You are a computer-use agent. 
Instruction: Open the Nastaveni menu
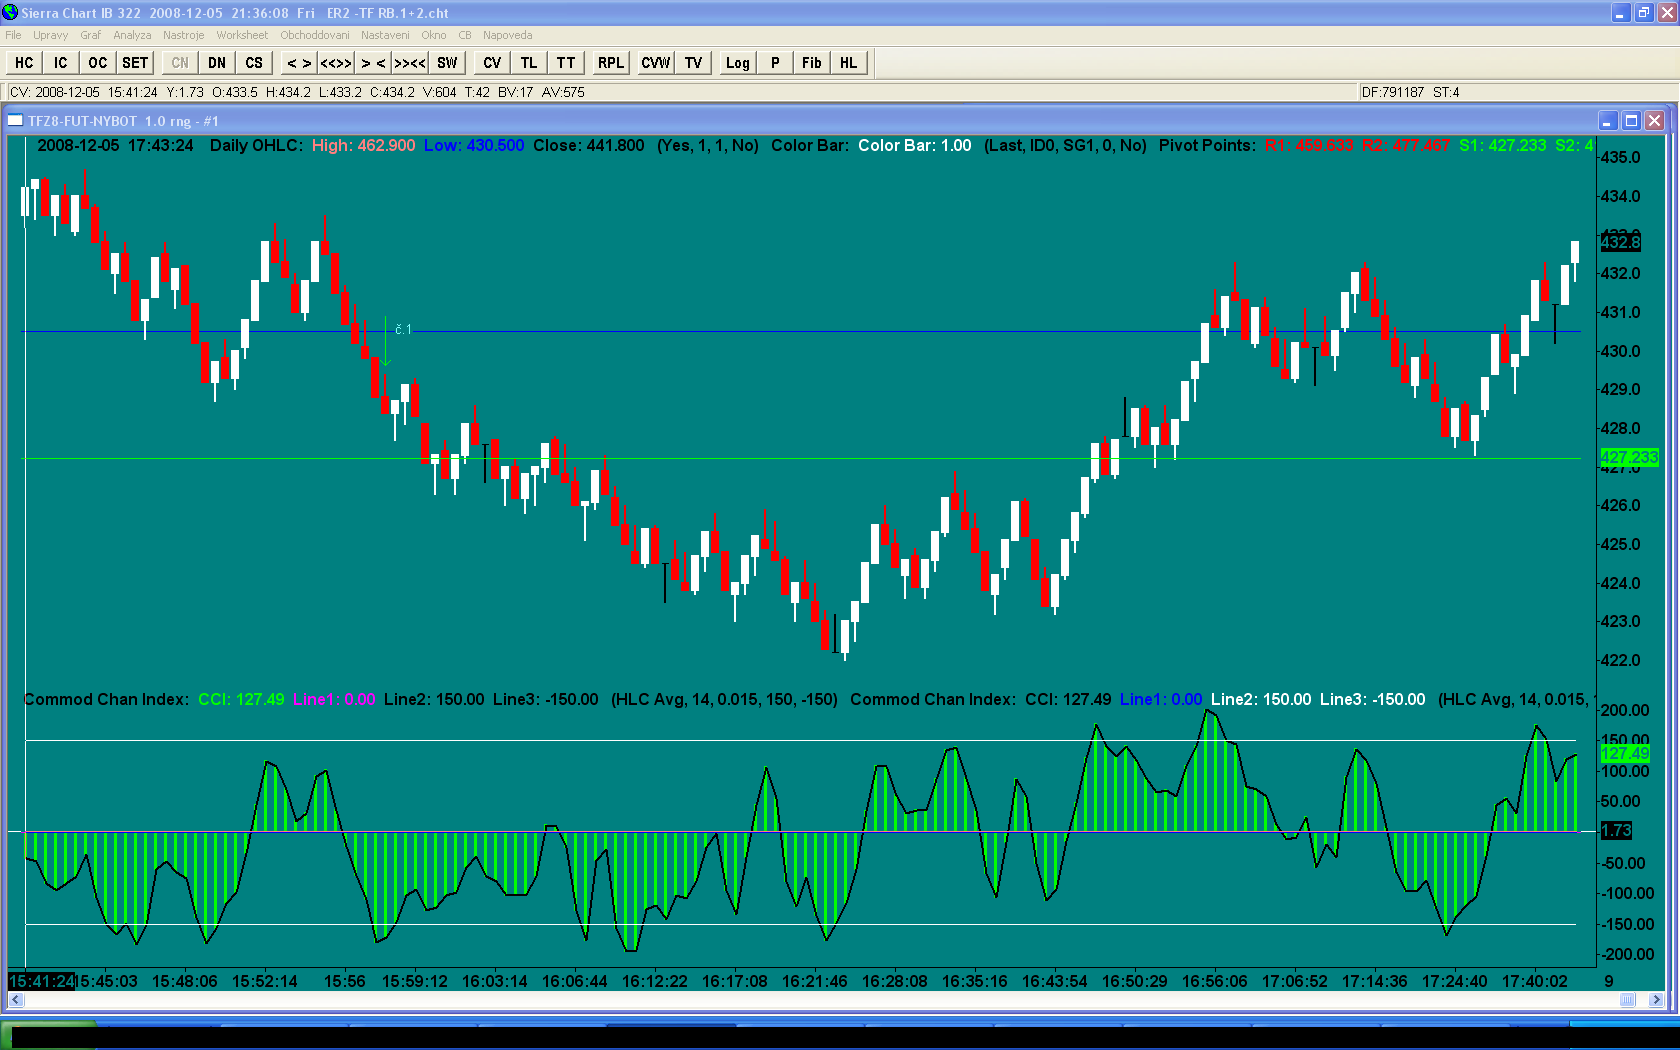385,35
